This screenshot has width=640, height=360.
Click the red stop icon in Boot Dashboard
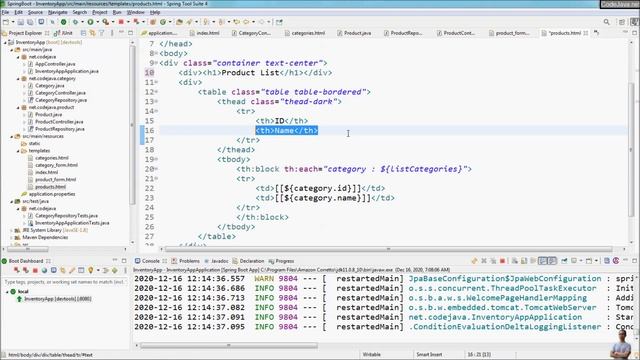point(35,270)
